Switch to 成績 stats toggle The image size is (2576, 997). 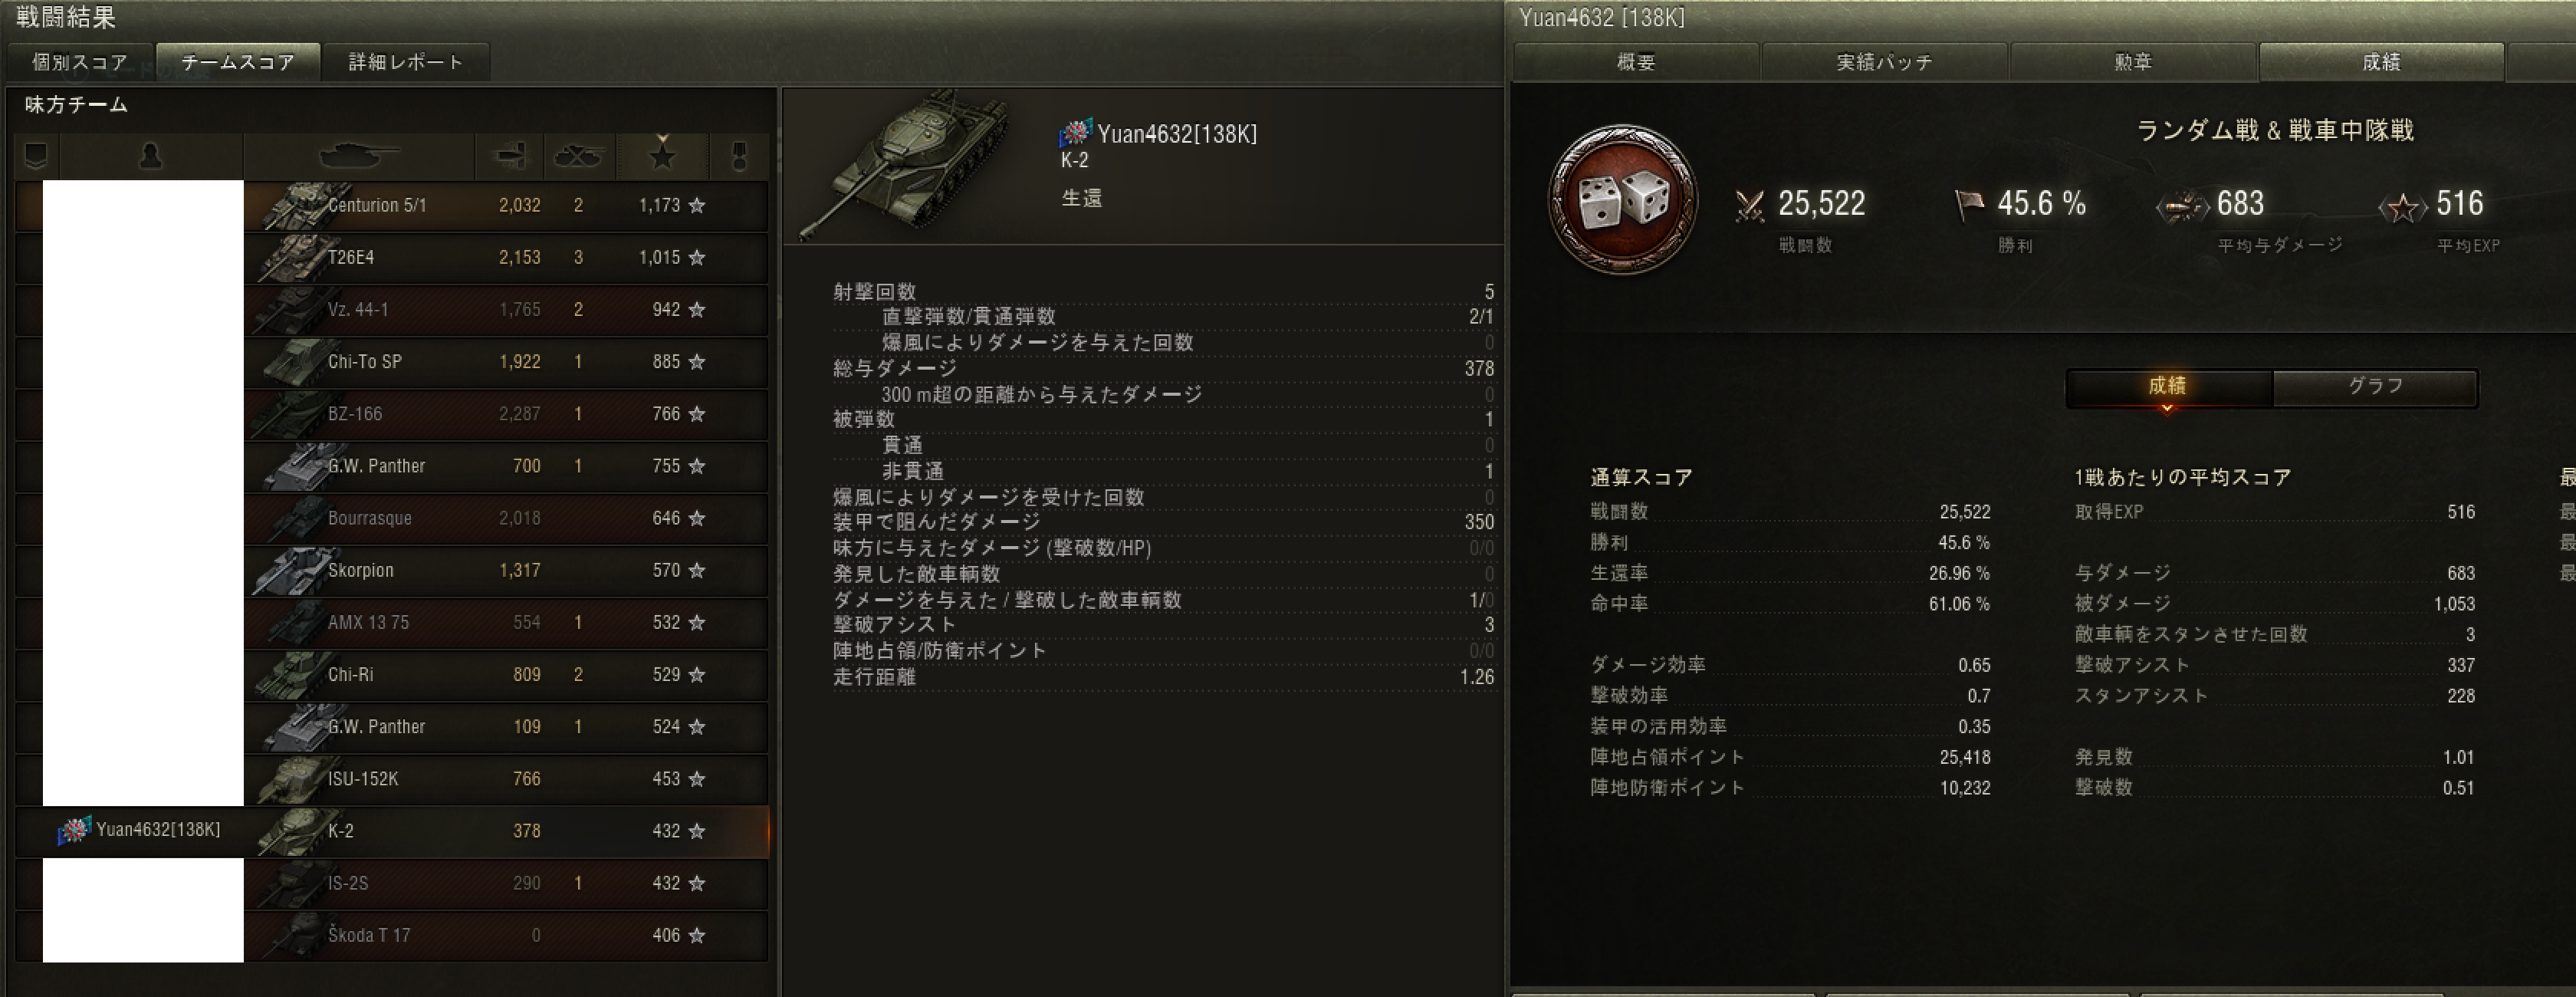[2168, 387]
